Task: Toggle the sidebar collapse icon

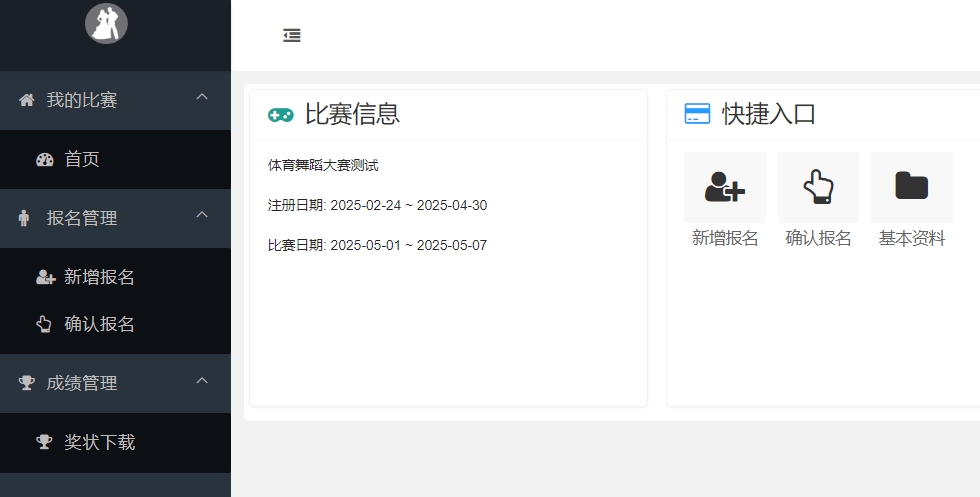Action: coord(292,36)
